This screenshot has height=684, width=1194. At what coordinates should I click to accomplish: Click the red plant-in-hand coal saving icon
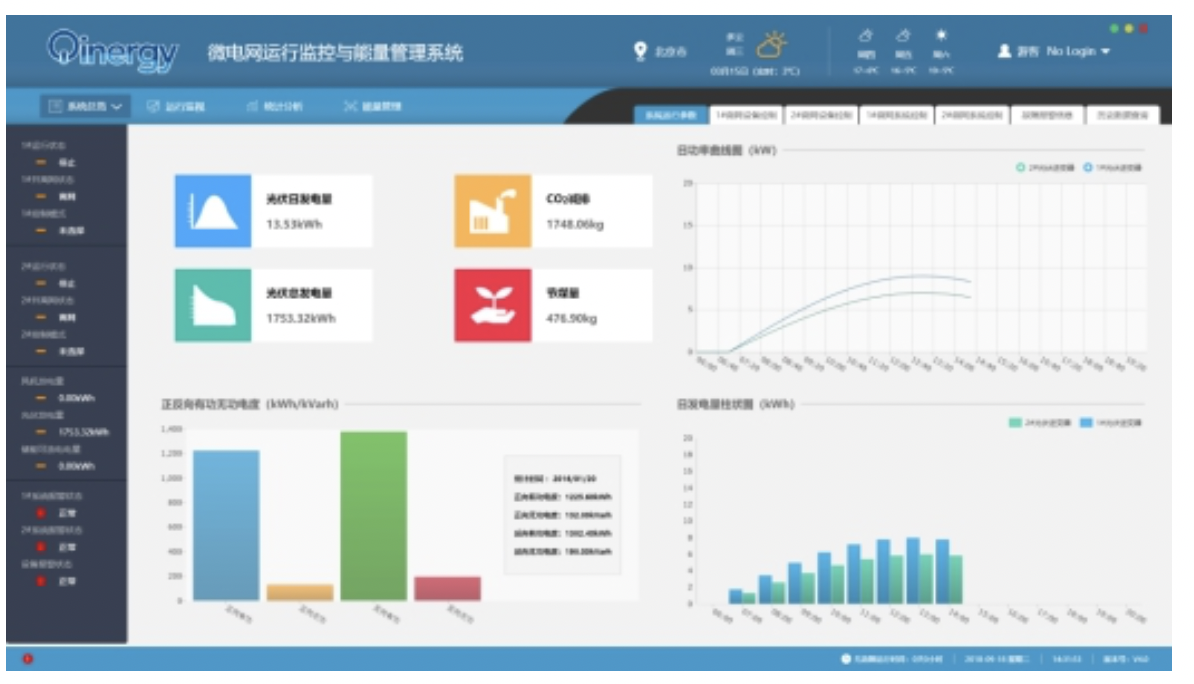pos(493,305)
